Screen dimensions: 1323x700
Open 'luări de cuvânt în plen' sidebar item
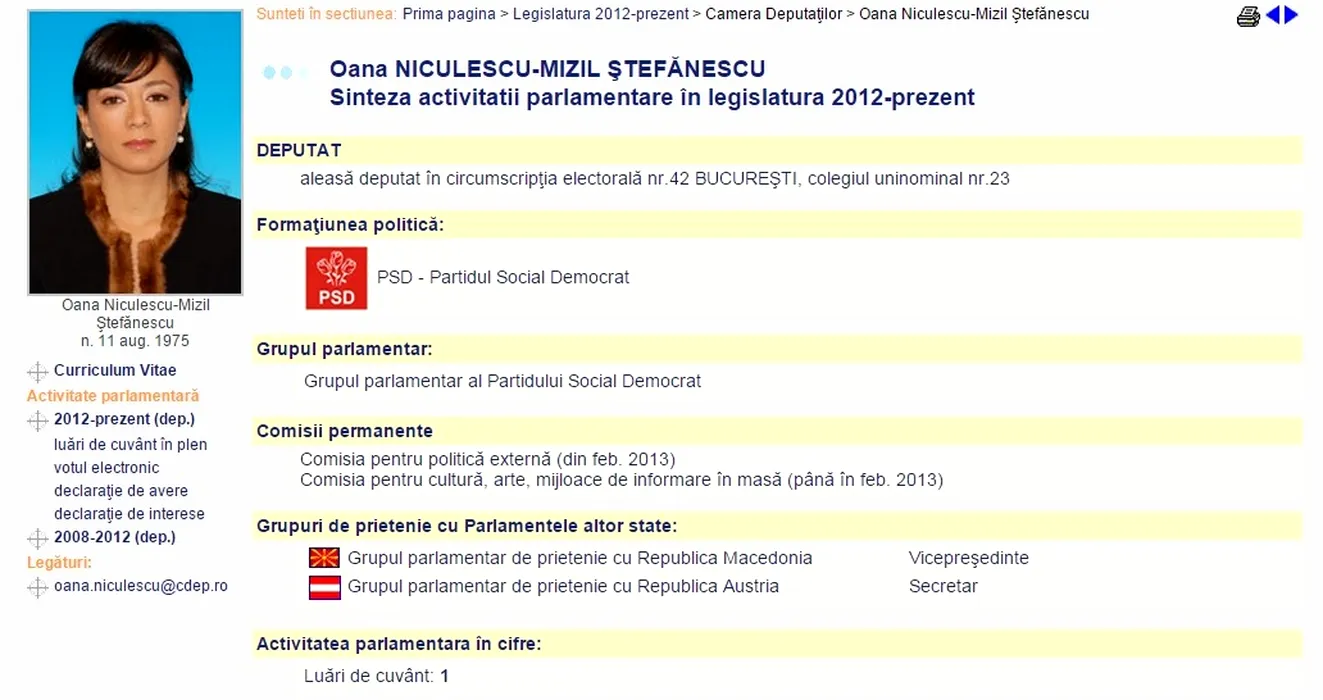pyautogui.click(x=130, y=444)
